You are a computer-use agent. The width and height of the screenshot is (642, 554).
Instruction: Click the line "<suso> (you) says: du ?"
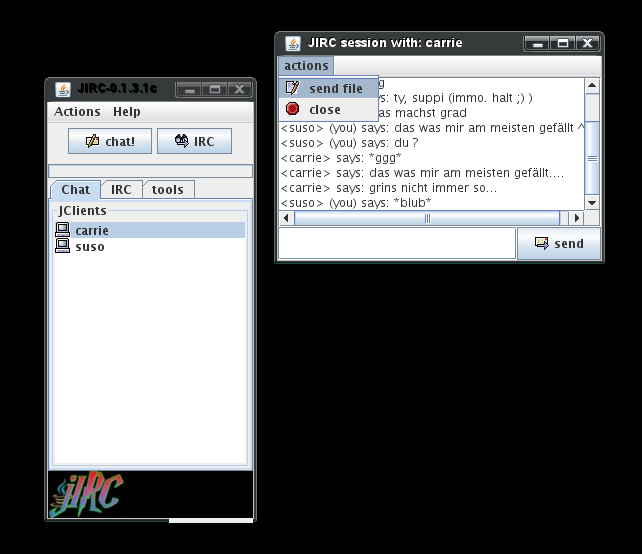(349, 143)
